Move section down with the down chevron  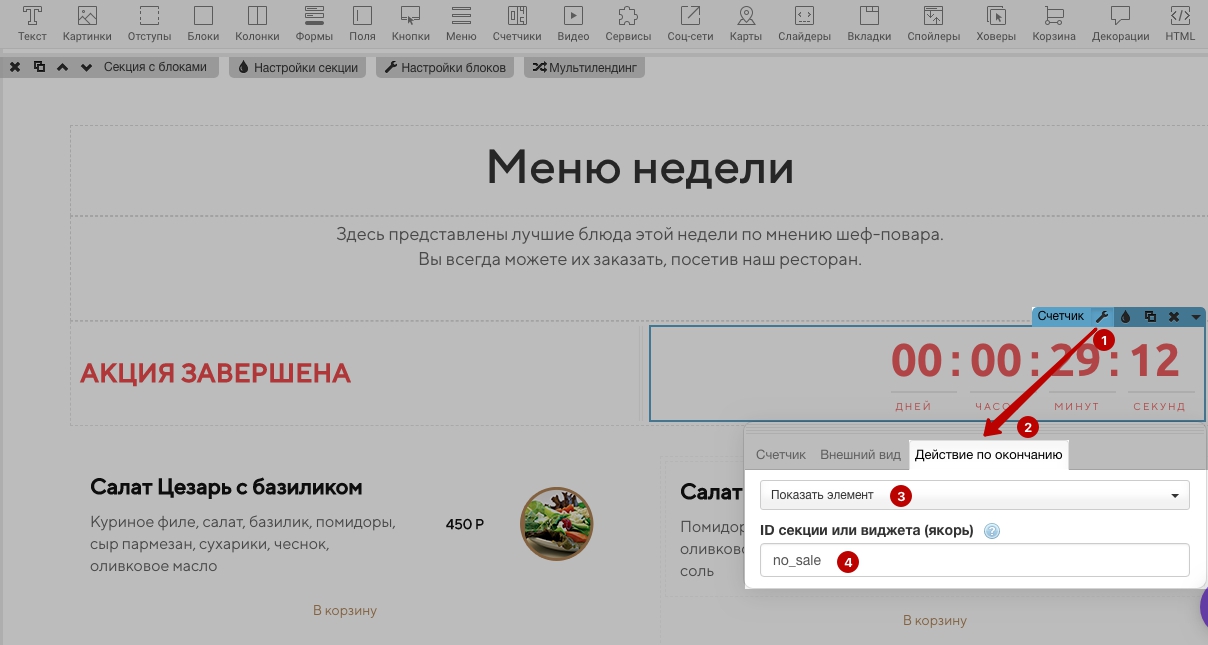coord(86,67)
